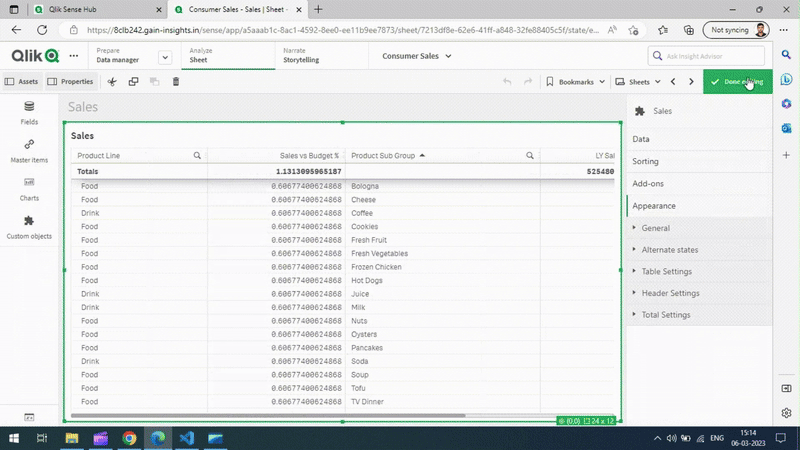Open Edge sidebar search icon
Image resolution: width=800 pixels, height=450 pixels.
pyautogui.click(x=786, y=55)
